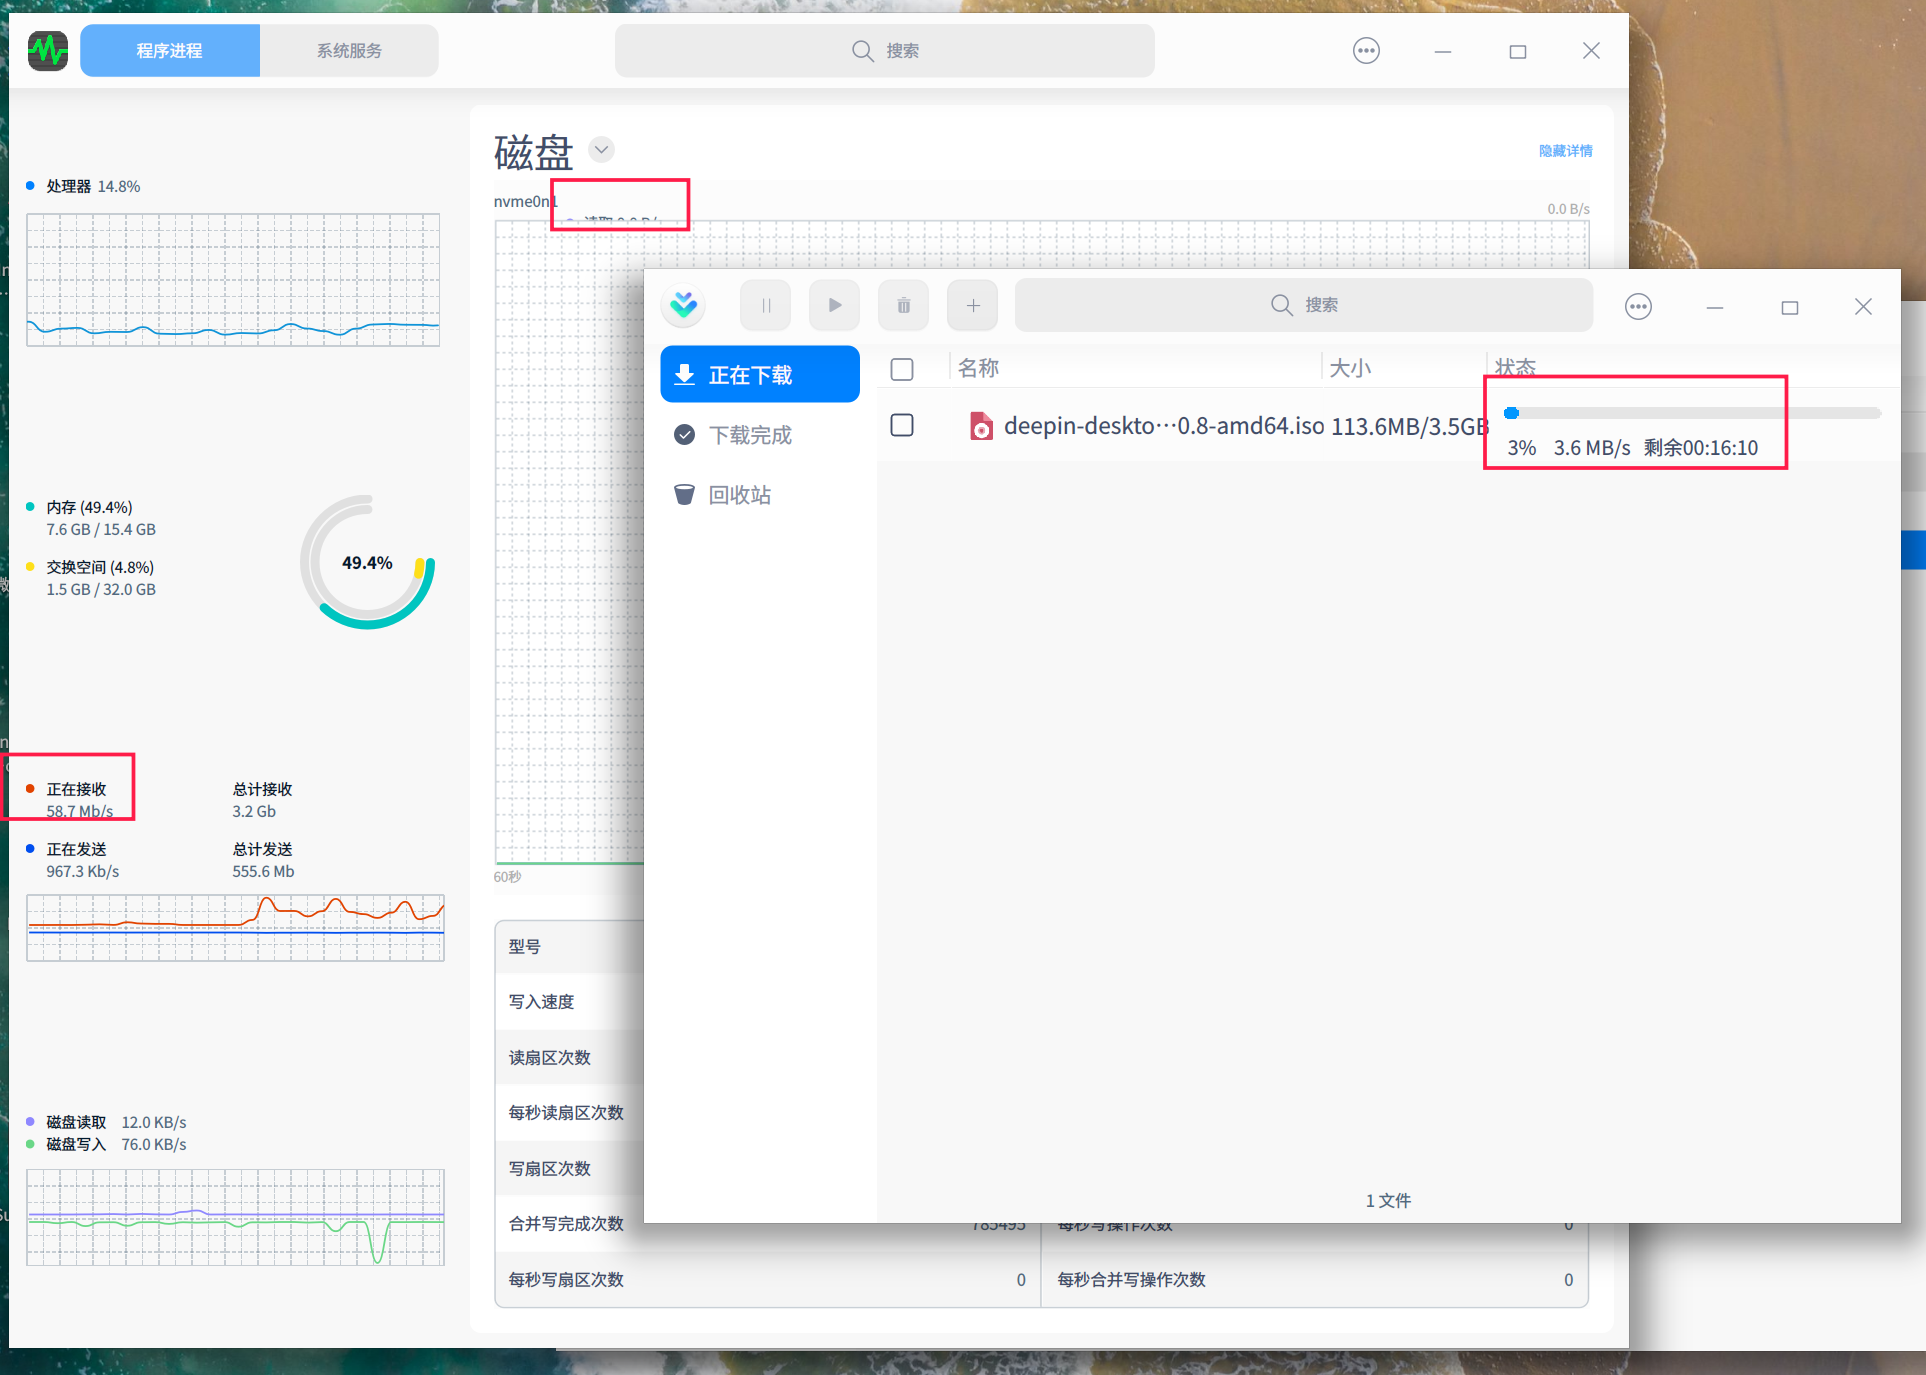Screen dimensions: 1926x1375
Task: Select the deepin-desktop iso download checkbox
Action: pyautogui.click(x=901, y=425)
